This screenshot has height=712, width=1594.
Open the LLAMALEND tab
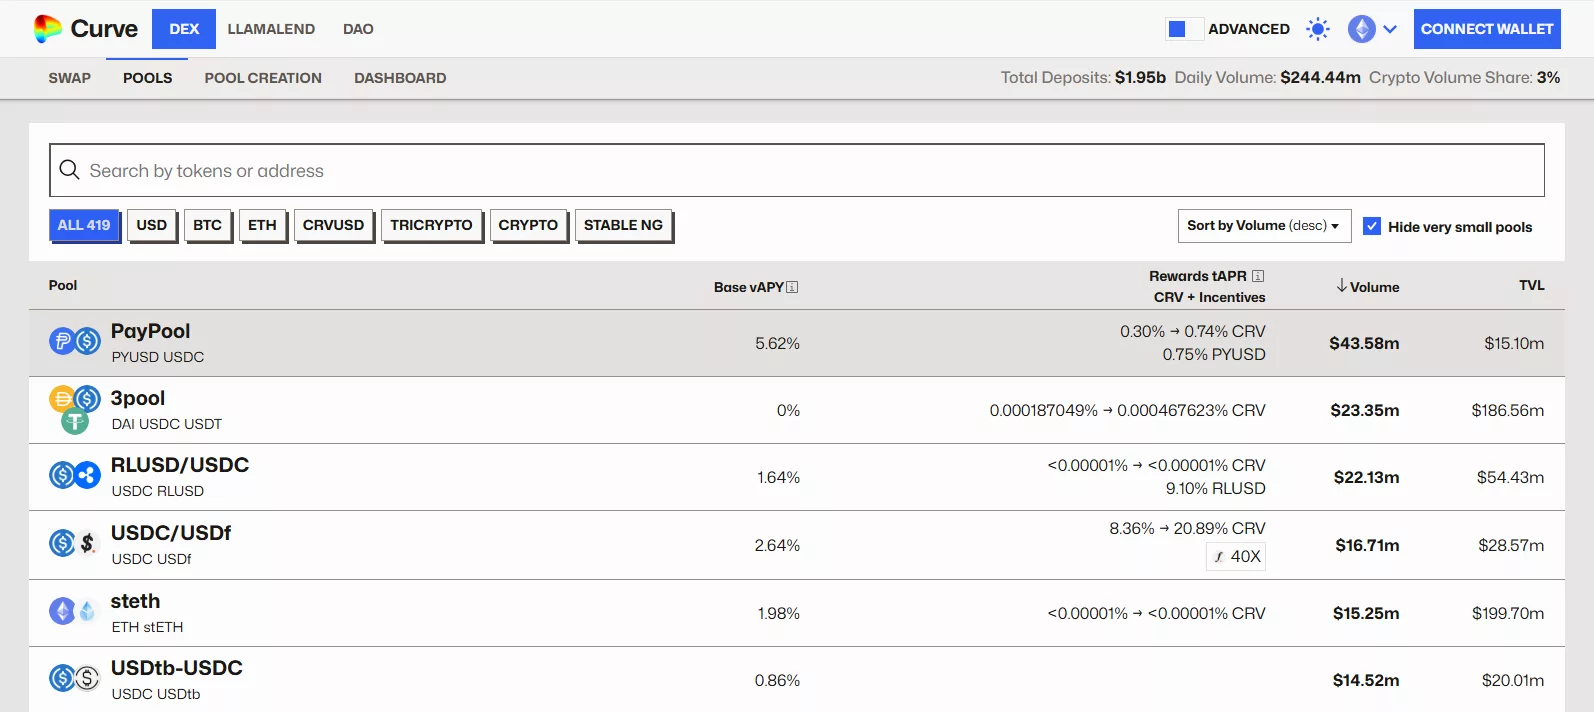[271, 29]
